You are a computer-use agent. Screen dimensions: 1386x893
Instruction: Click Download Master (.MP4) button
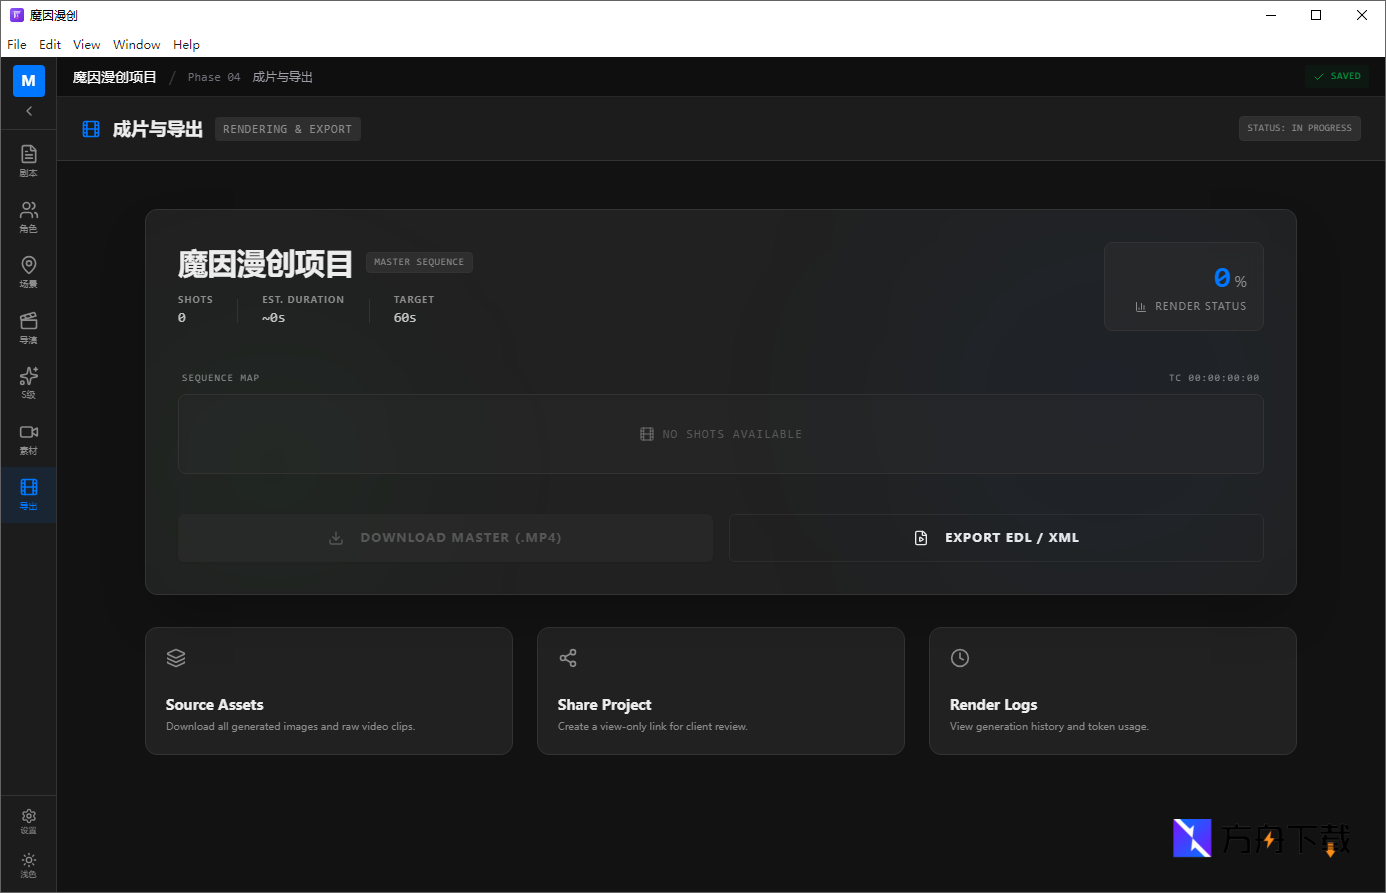pos(445,538)
